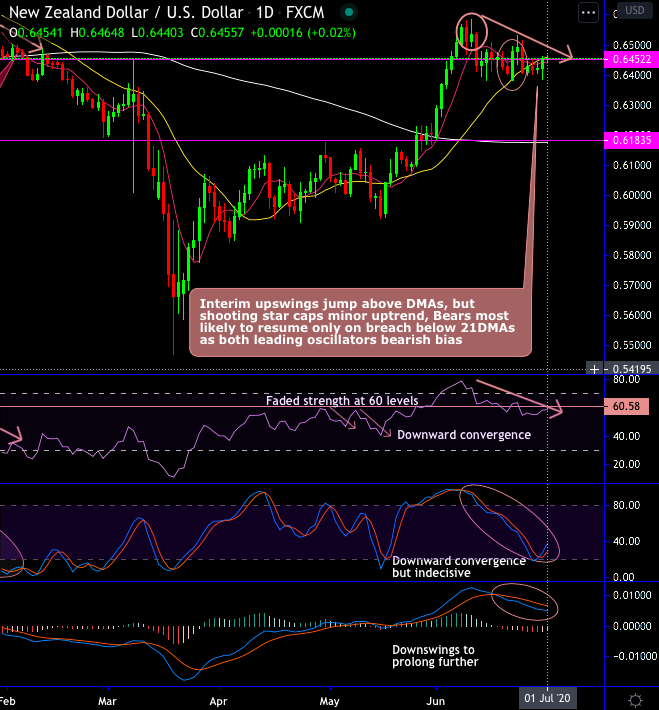Viewport: 659px width, 710px height.
Task: Click the 0.54195 crosshair price label
Action: tap(632, 369)
